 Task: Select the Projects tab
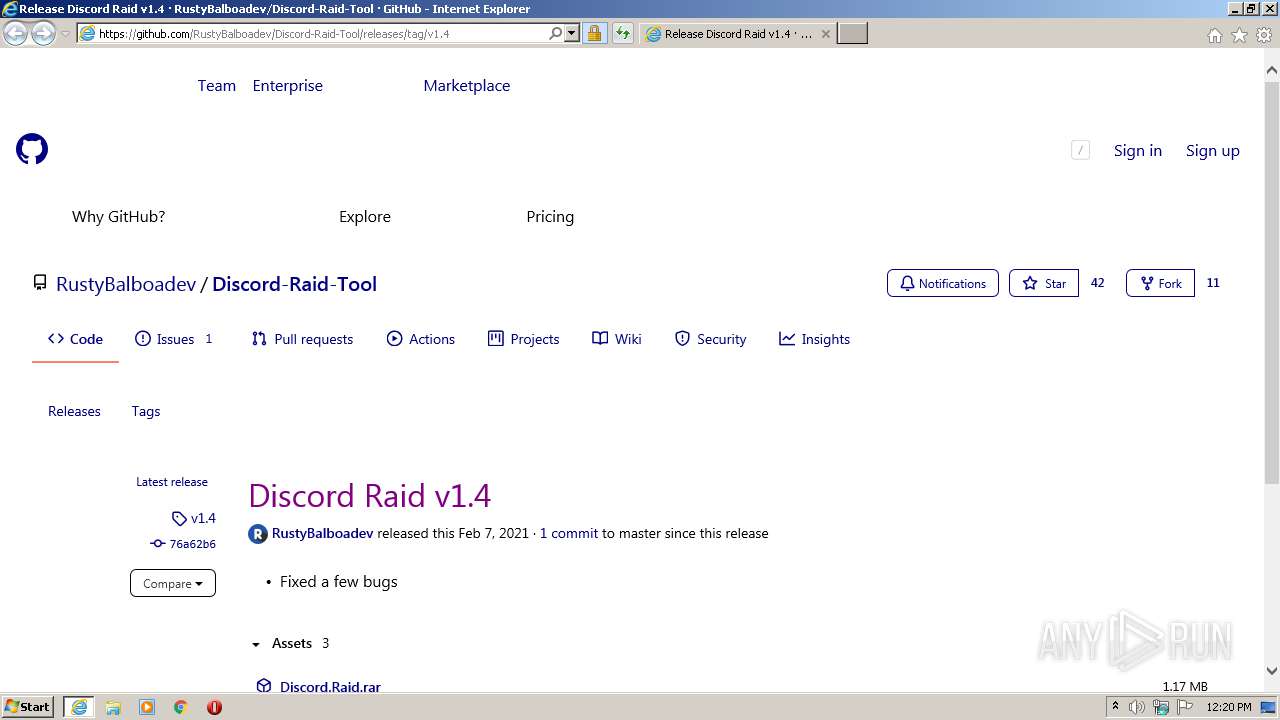click(x=523, y=339)
